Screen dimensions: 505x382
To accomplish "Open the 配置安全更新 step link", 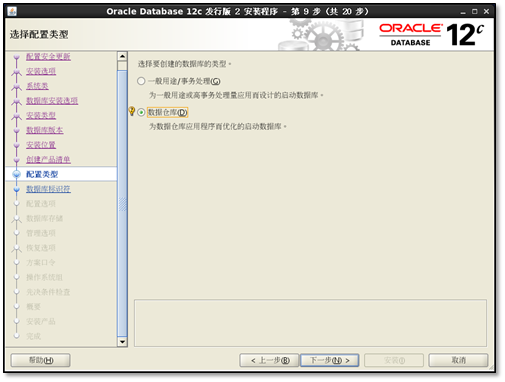I will pos(48,56).
